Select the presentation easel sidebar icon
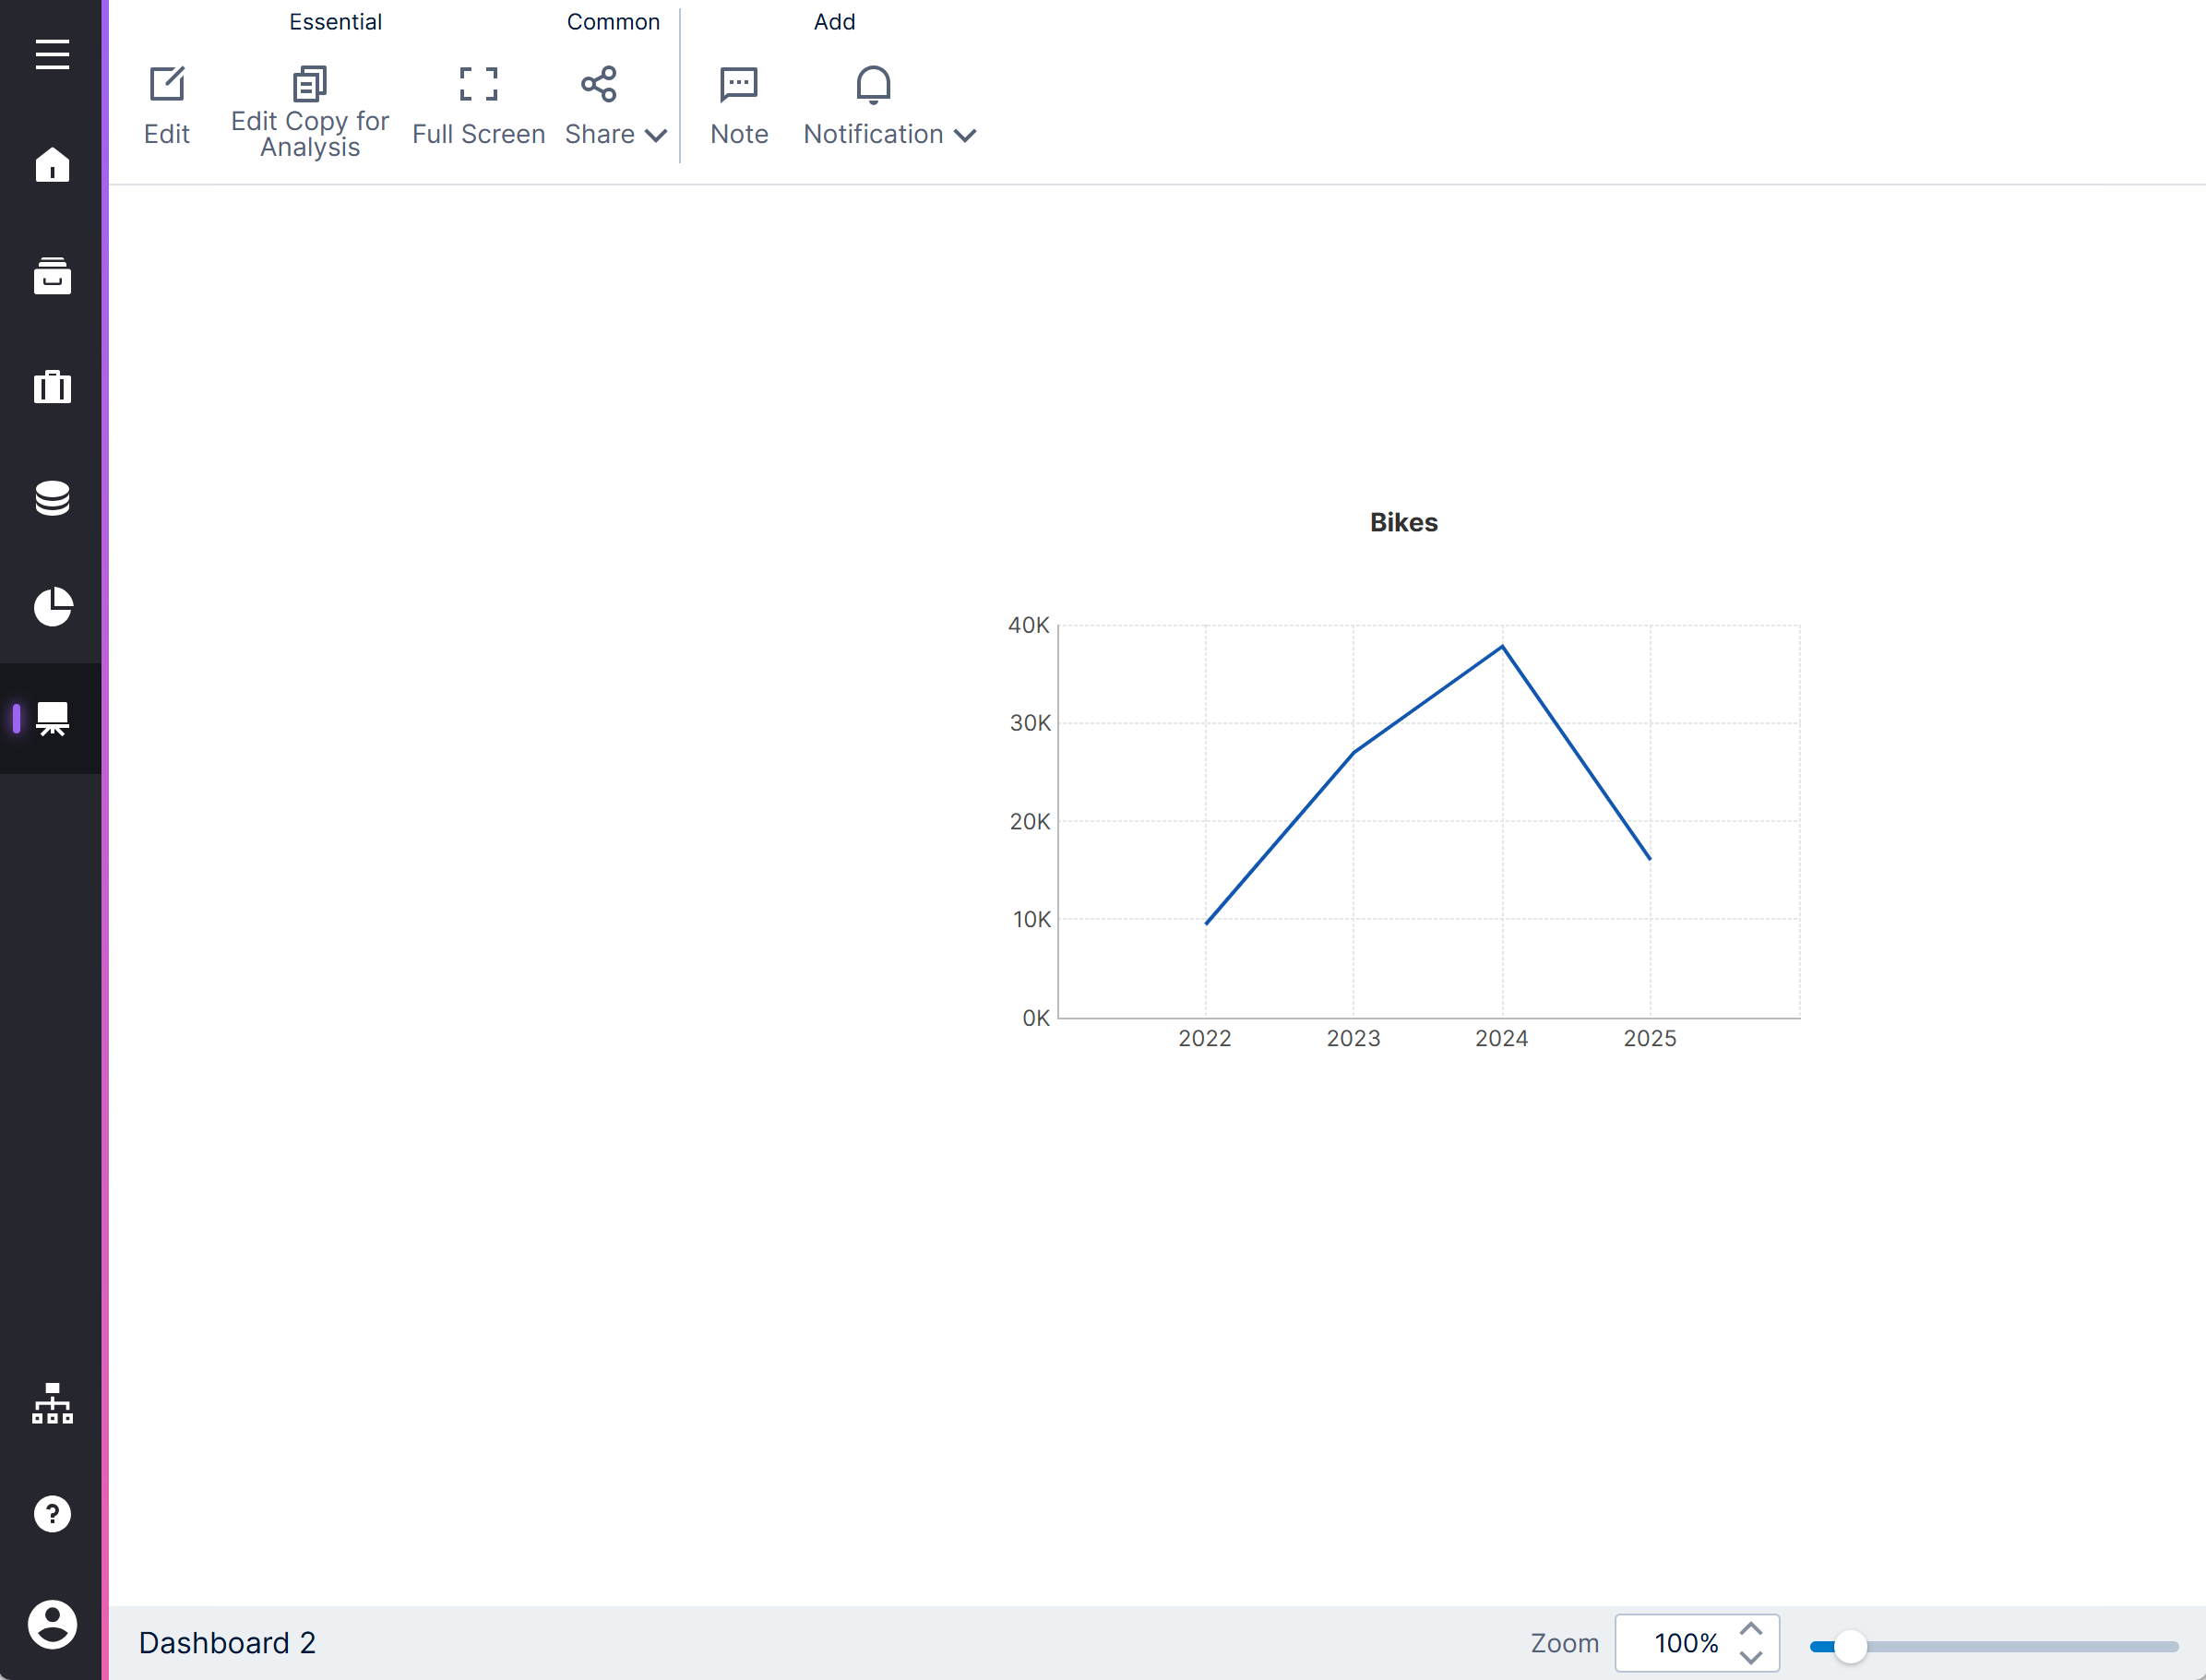This screenshot has width=2206, height=1680. (52, 718)
